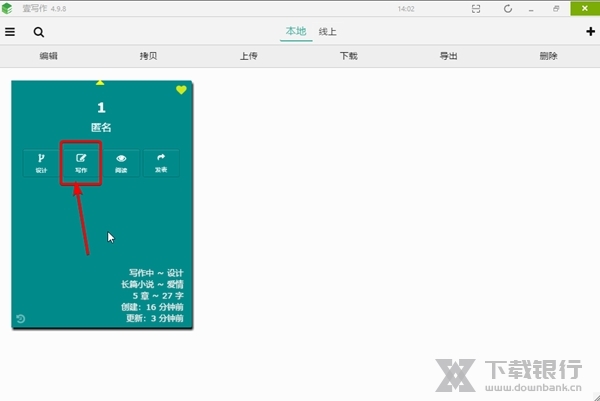Expand the small triangle atop the card
This screenshot has width=600, height=401.
coord(100,82)
